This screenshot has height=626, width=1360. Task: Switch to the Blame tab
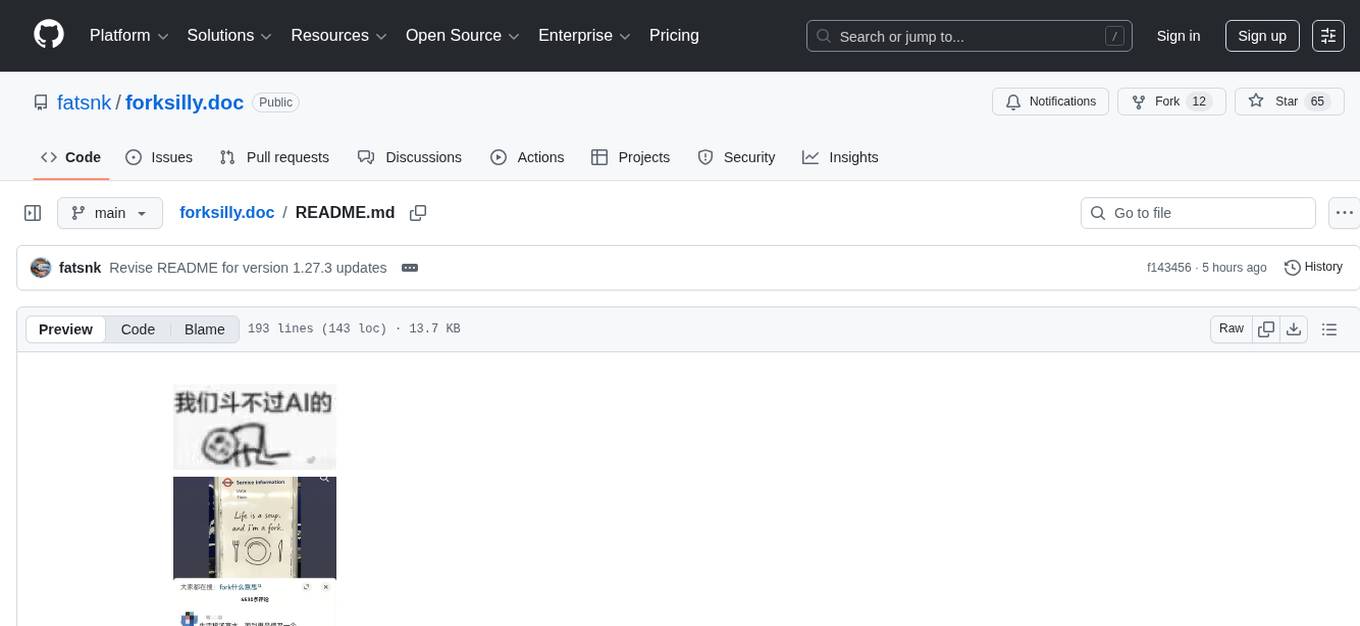[204, 329]
